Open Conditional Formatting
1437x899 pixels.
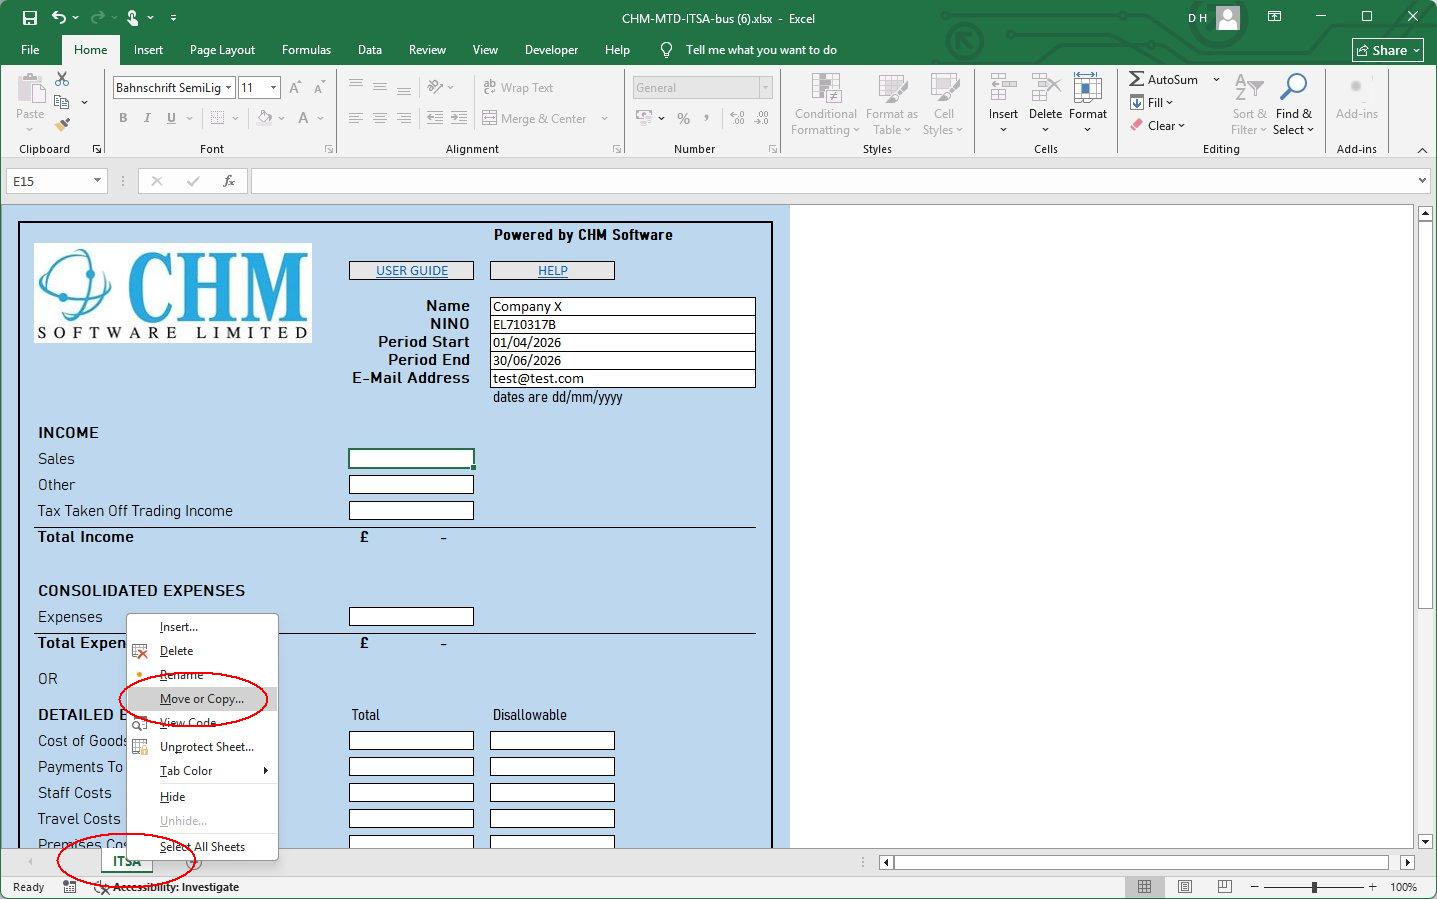click(x=826, y=104)
